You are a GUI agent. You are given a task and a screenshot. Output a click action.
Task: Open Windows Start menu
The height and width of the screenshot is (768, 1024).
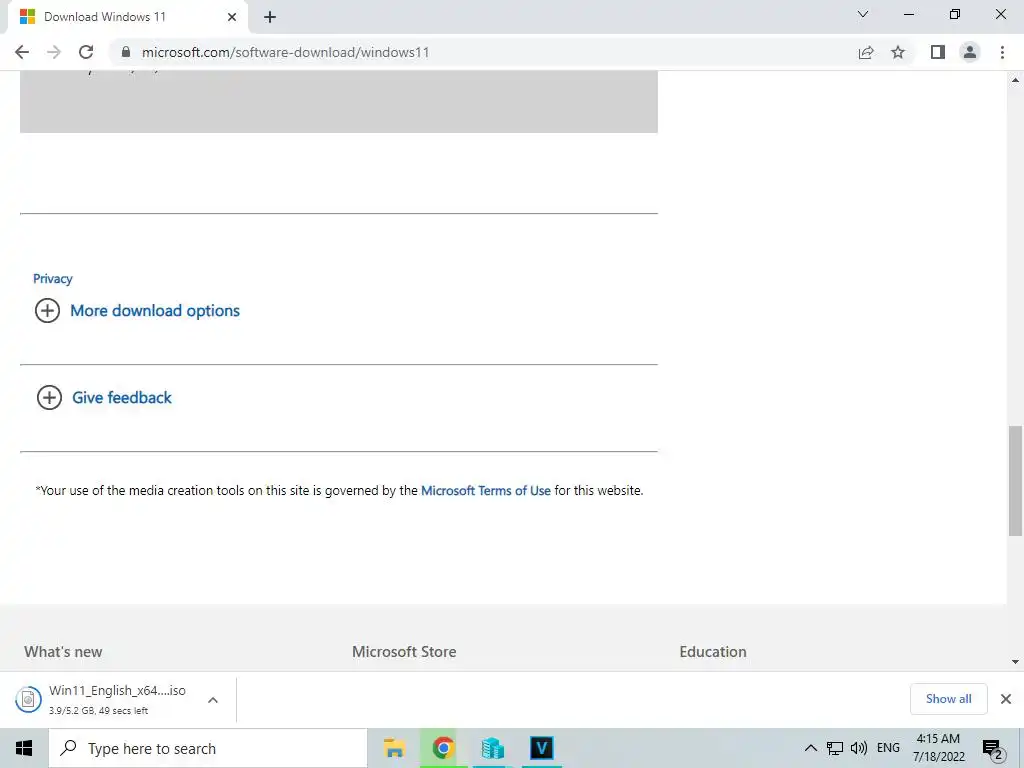click(24, 748)
